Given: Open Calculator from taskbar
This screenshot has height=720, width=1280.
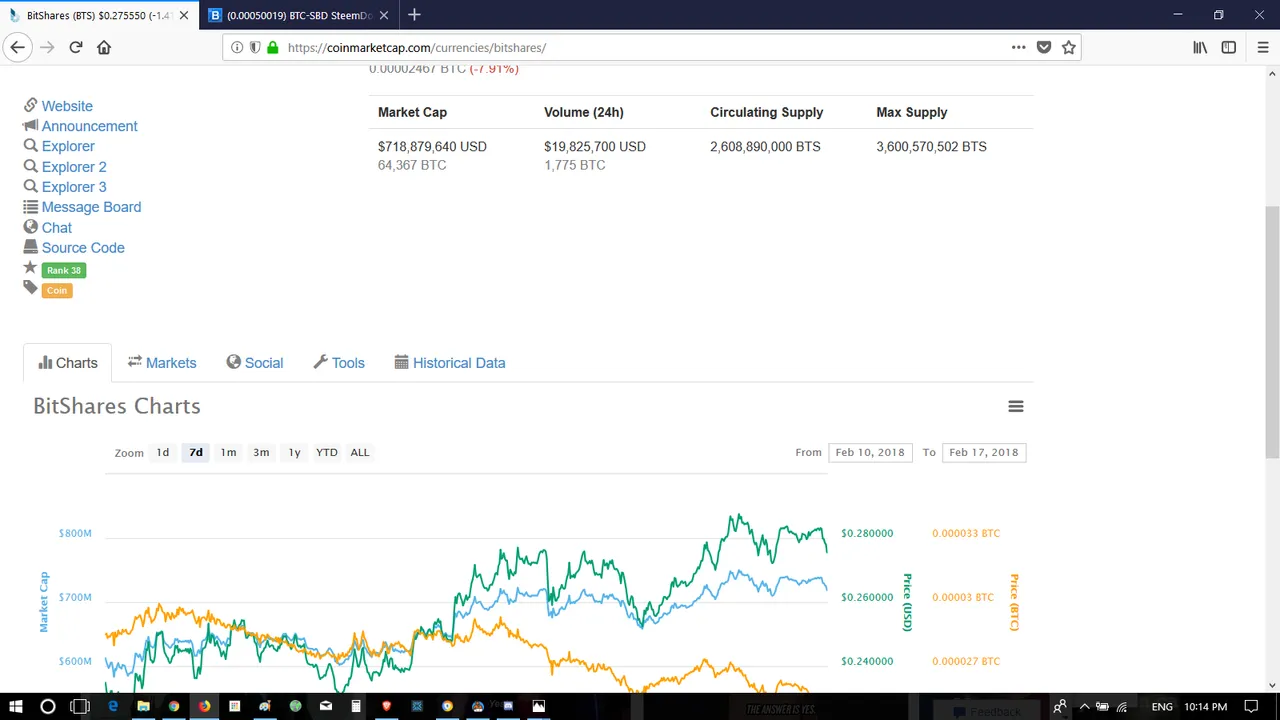Looking at the screenshot, I should [x=356, y=707].
